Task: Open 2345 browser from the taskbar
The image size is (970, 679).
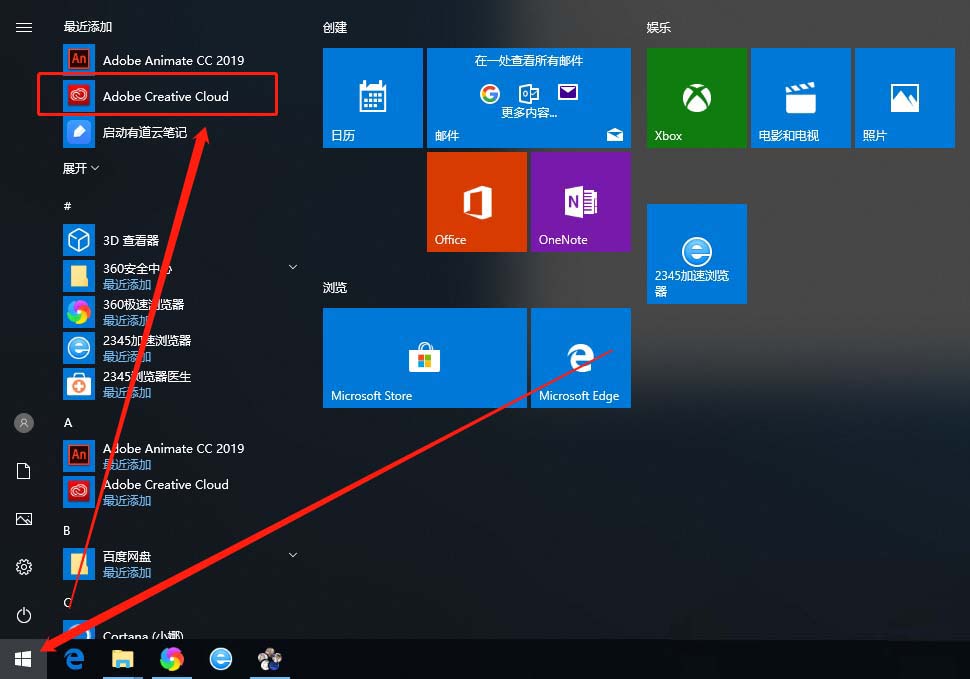Action: tap(220, 659)
